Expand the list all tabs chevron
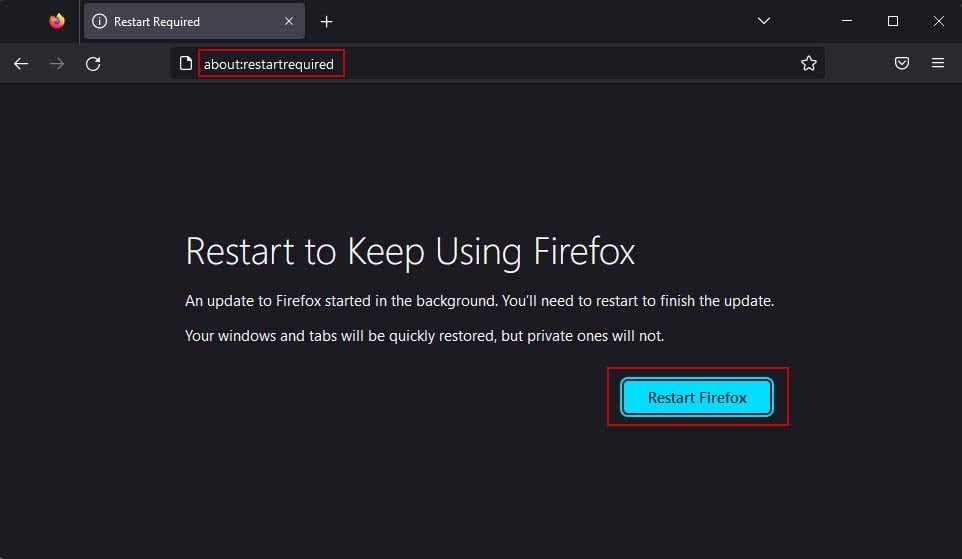 (763, 21)
